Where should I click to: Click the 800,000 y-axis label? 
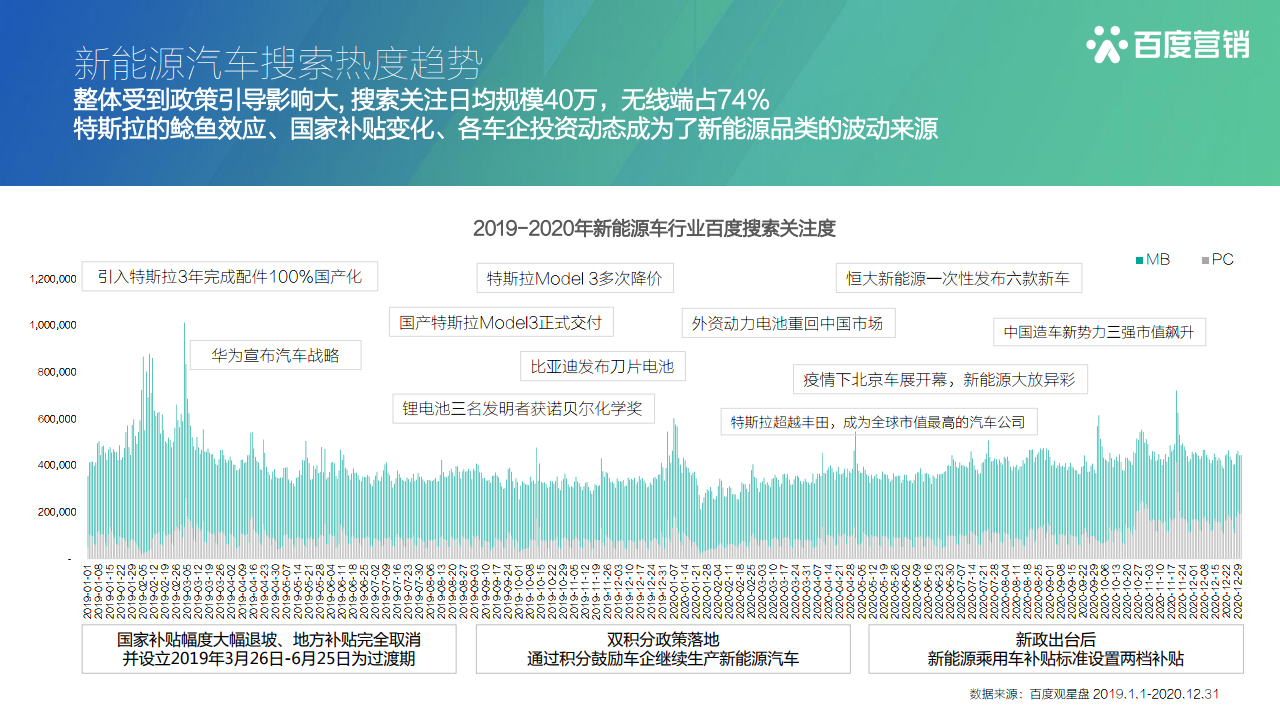[x=58, y=372]
